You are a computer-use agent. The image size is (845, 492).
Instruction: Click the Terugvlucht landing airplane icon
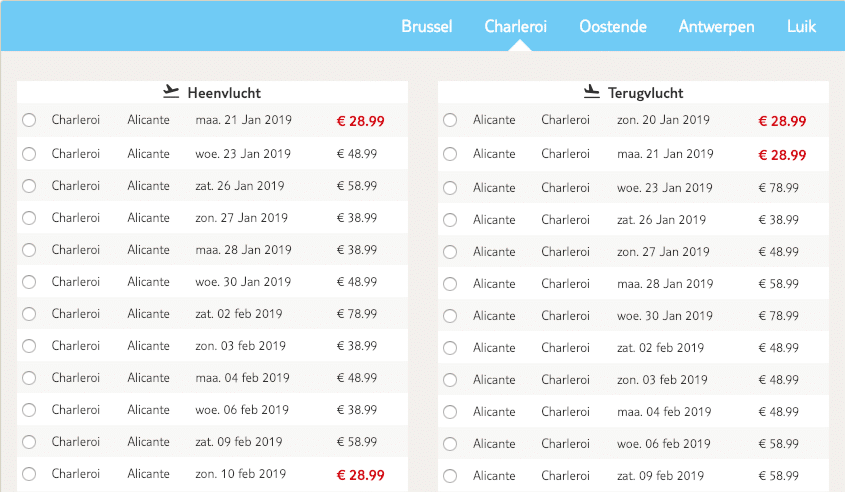tap(592, 92)
